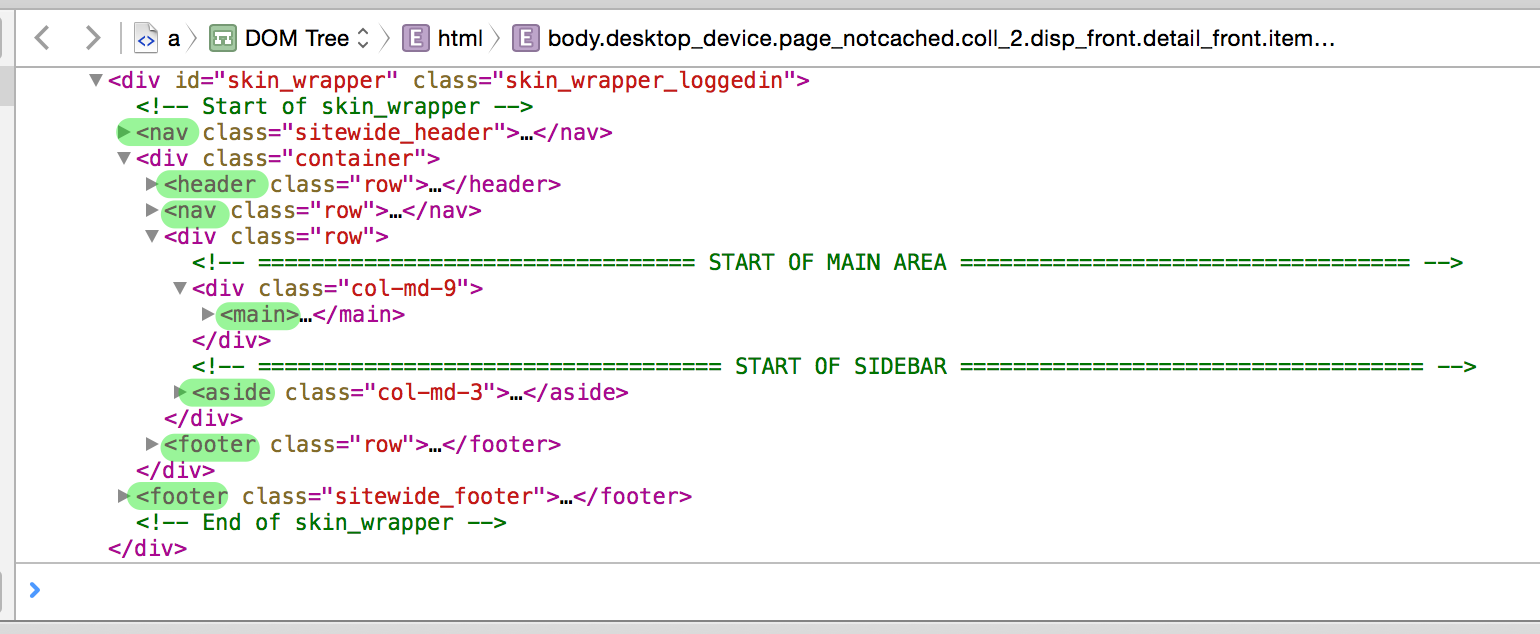This screenshot has height=634, width=1540.
Task: Collapse the skin_wrapper div node
Action: click(x=94, y=80)
